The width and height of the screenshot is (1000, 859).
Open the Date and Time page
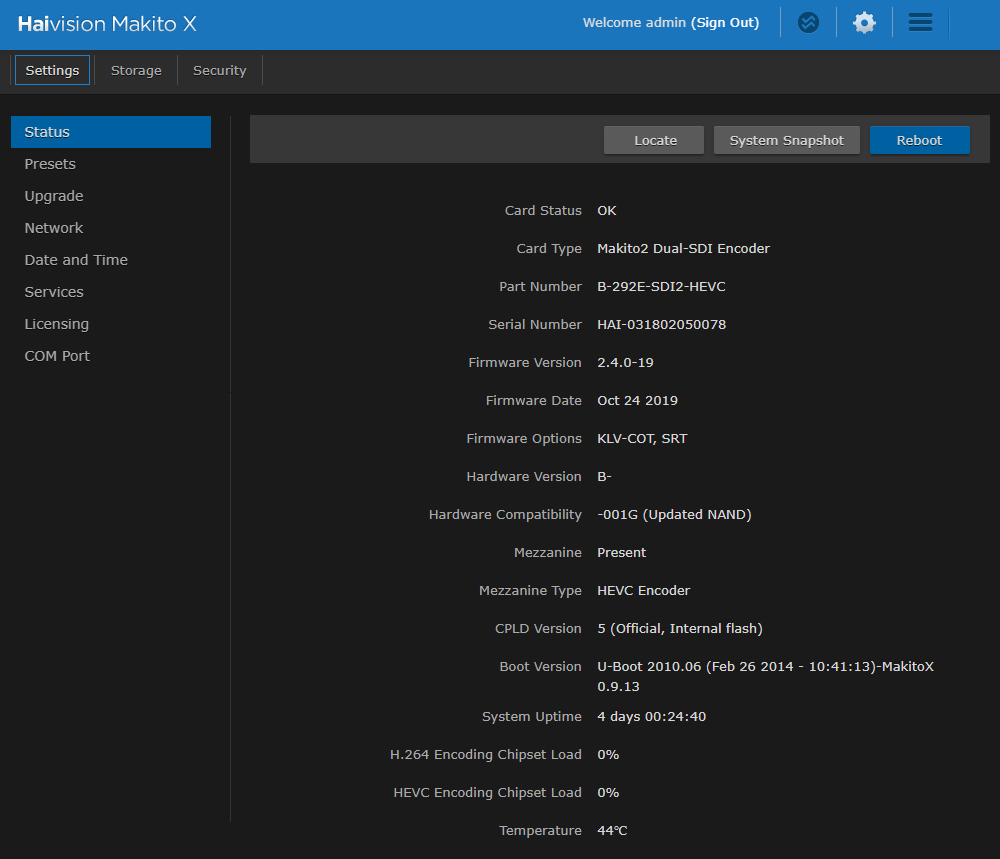click(x=75, y=259)
